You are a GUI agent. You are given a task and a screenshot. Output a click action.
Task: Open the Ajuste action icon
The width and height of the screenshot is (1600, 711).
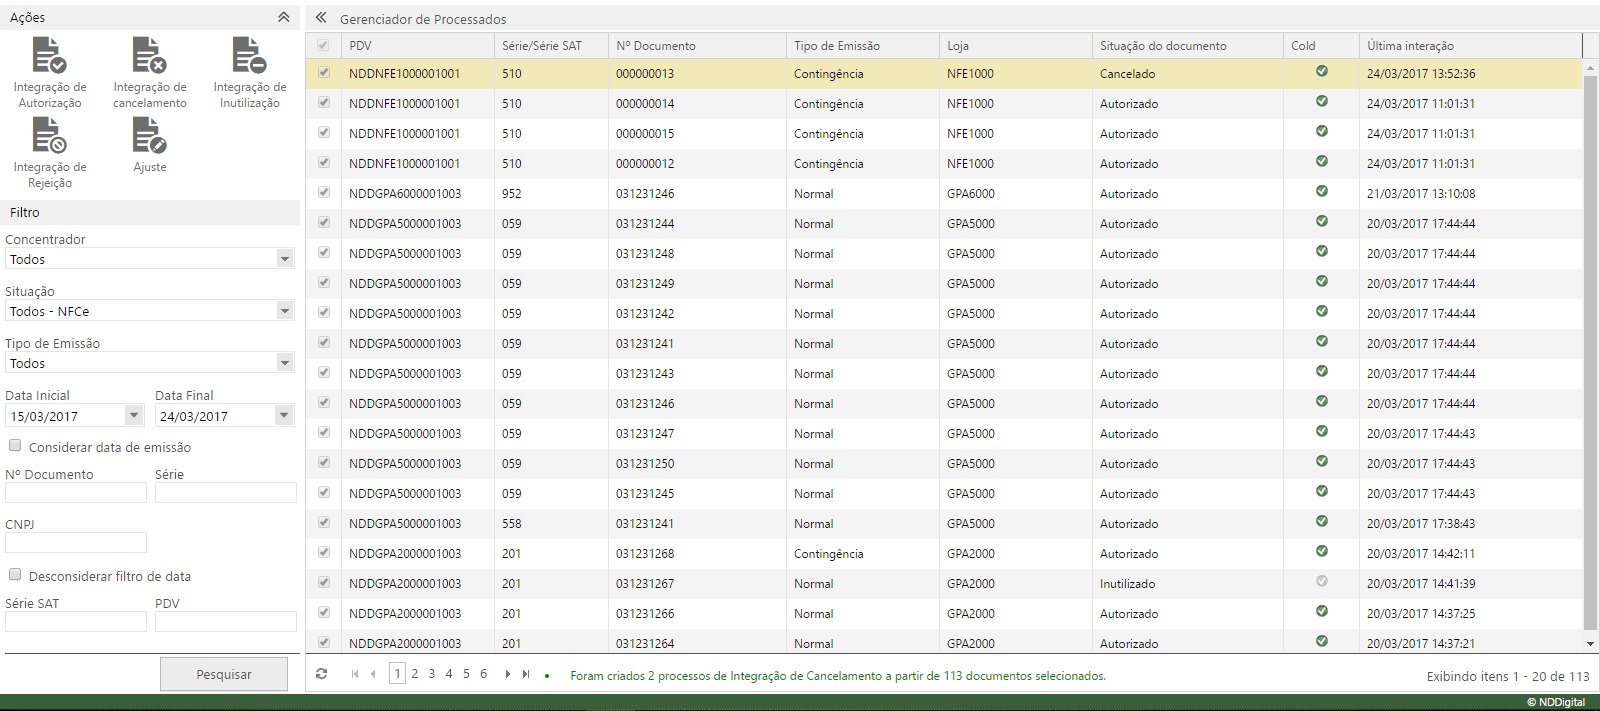tap(149, 136)
